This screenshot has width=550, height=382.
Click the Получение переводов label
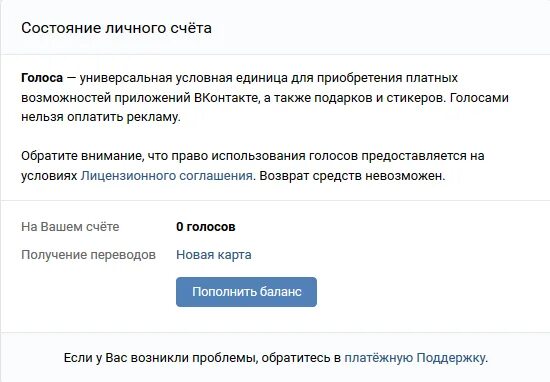(88, 255)
